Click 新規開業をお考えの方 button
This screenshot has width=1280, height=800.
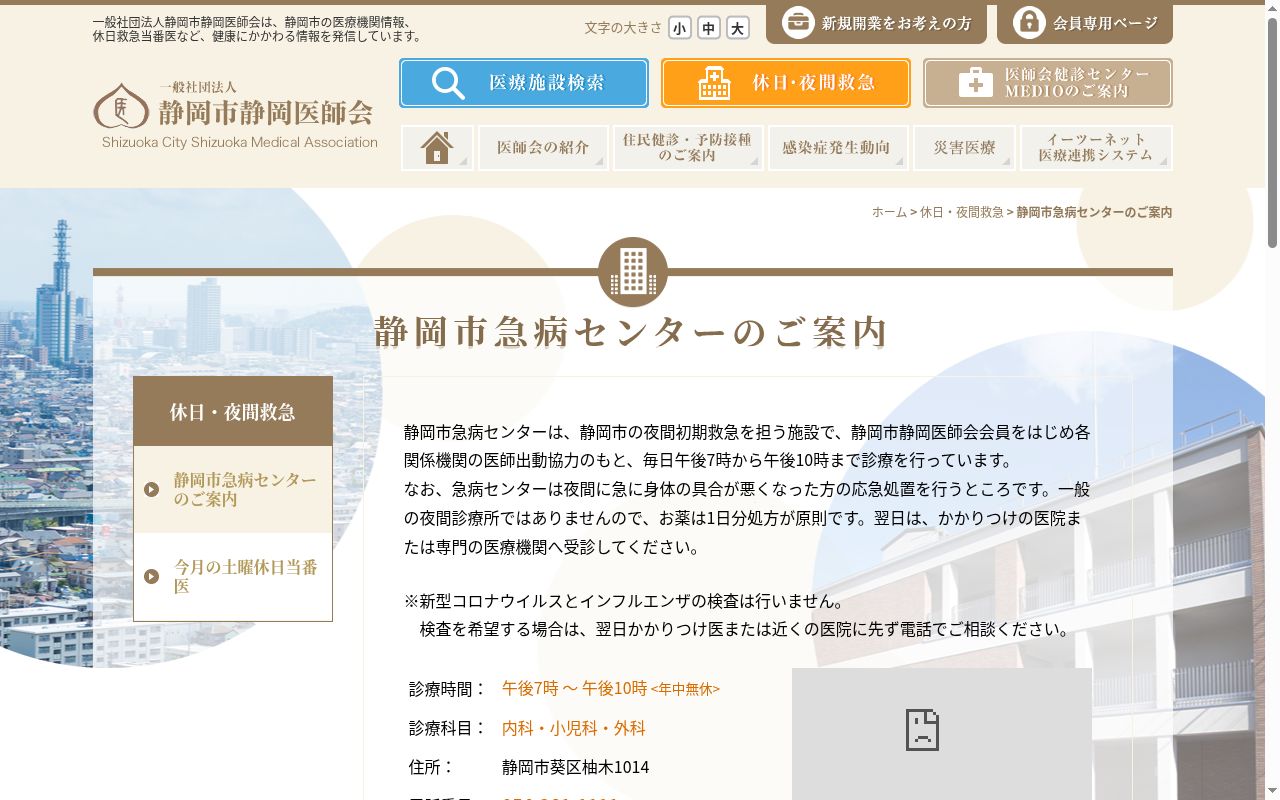[x=876, y=22]
